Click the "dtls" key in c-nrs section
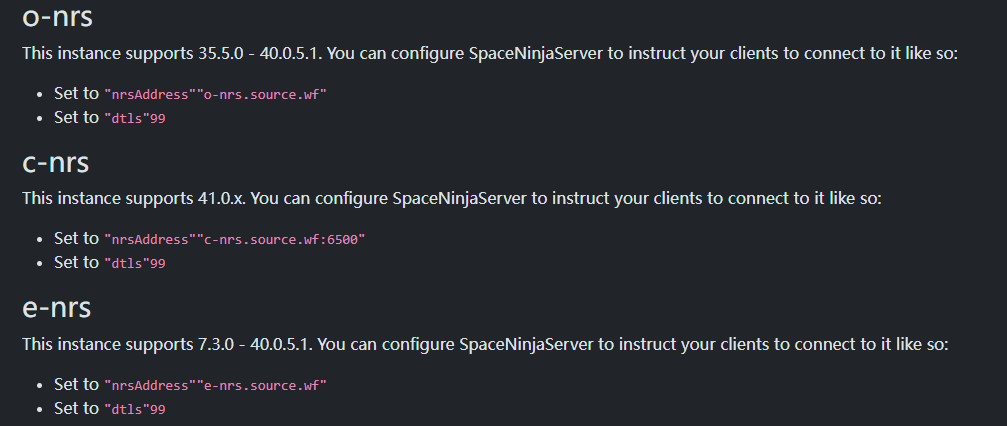1007x426 pixels. 126,264
